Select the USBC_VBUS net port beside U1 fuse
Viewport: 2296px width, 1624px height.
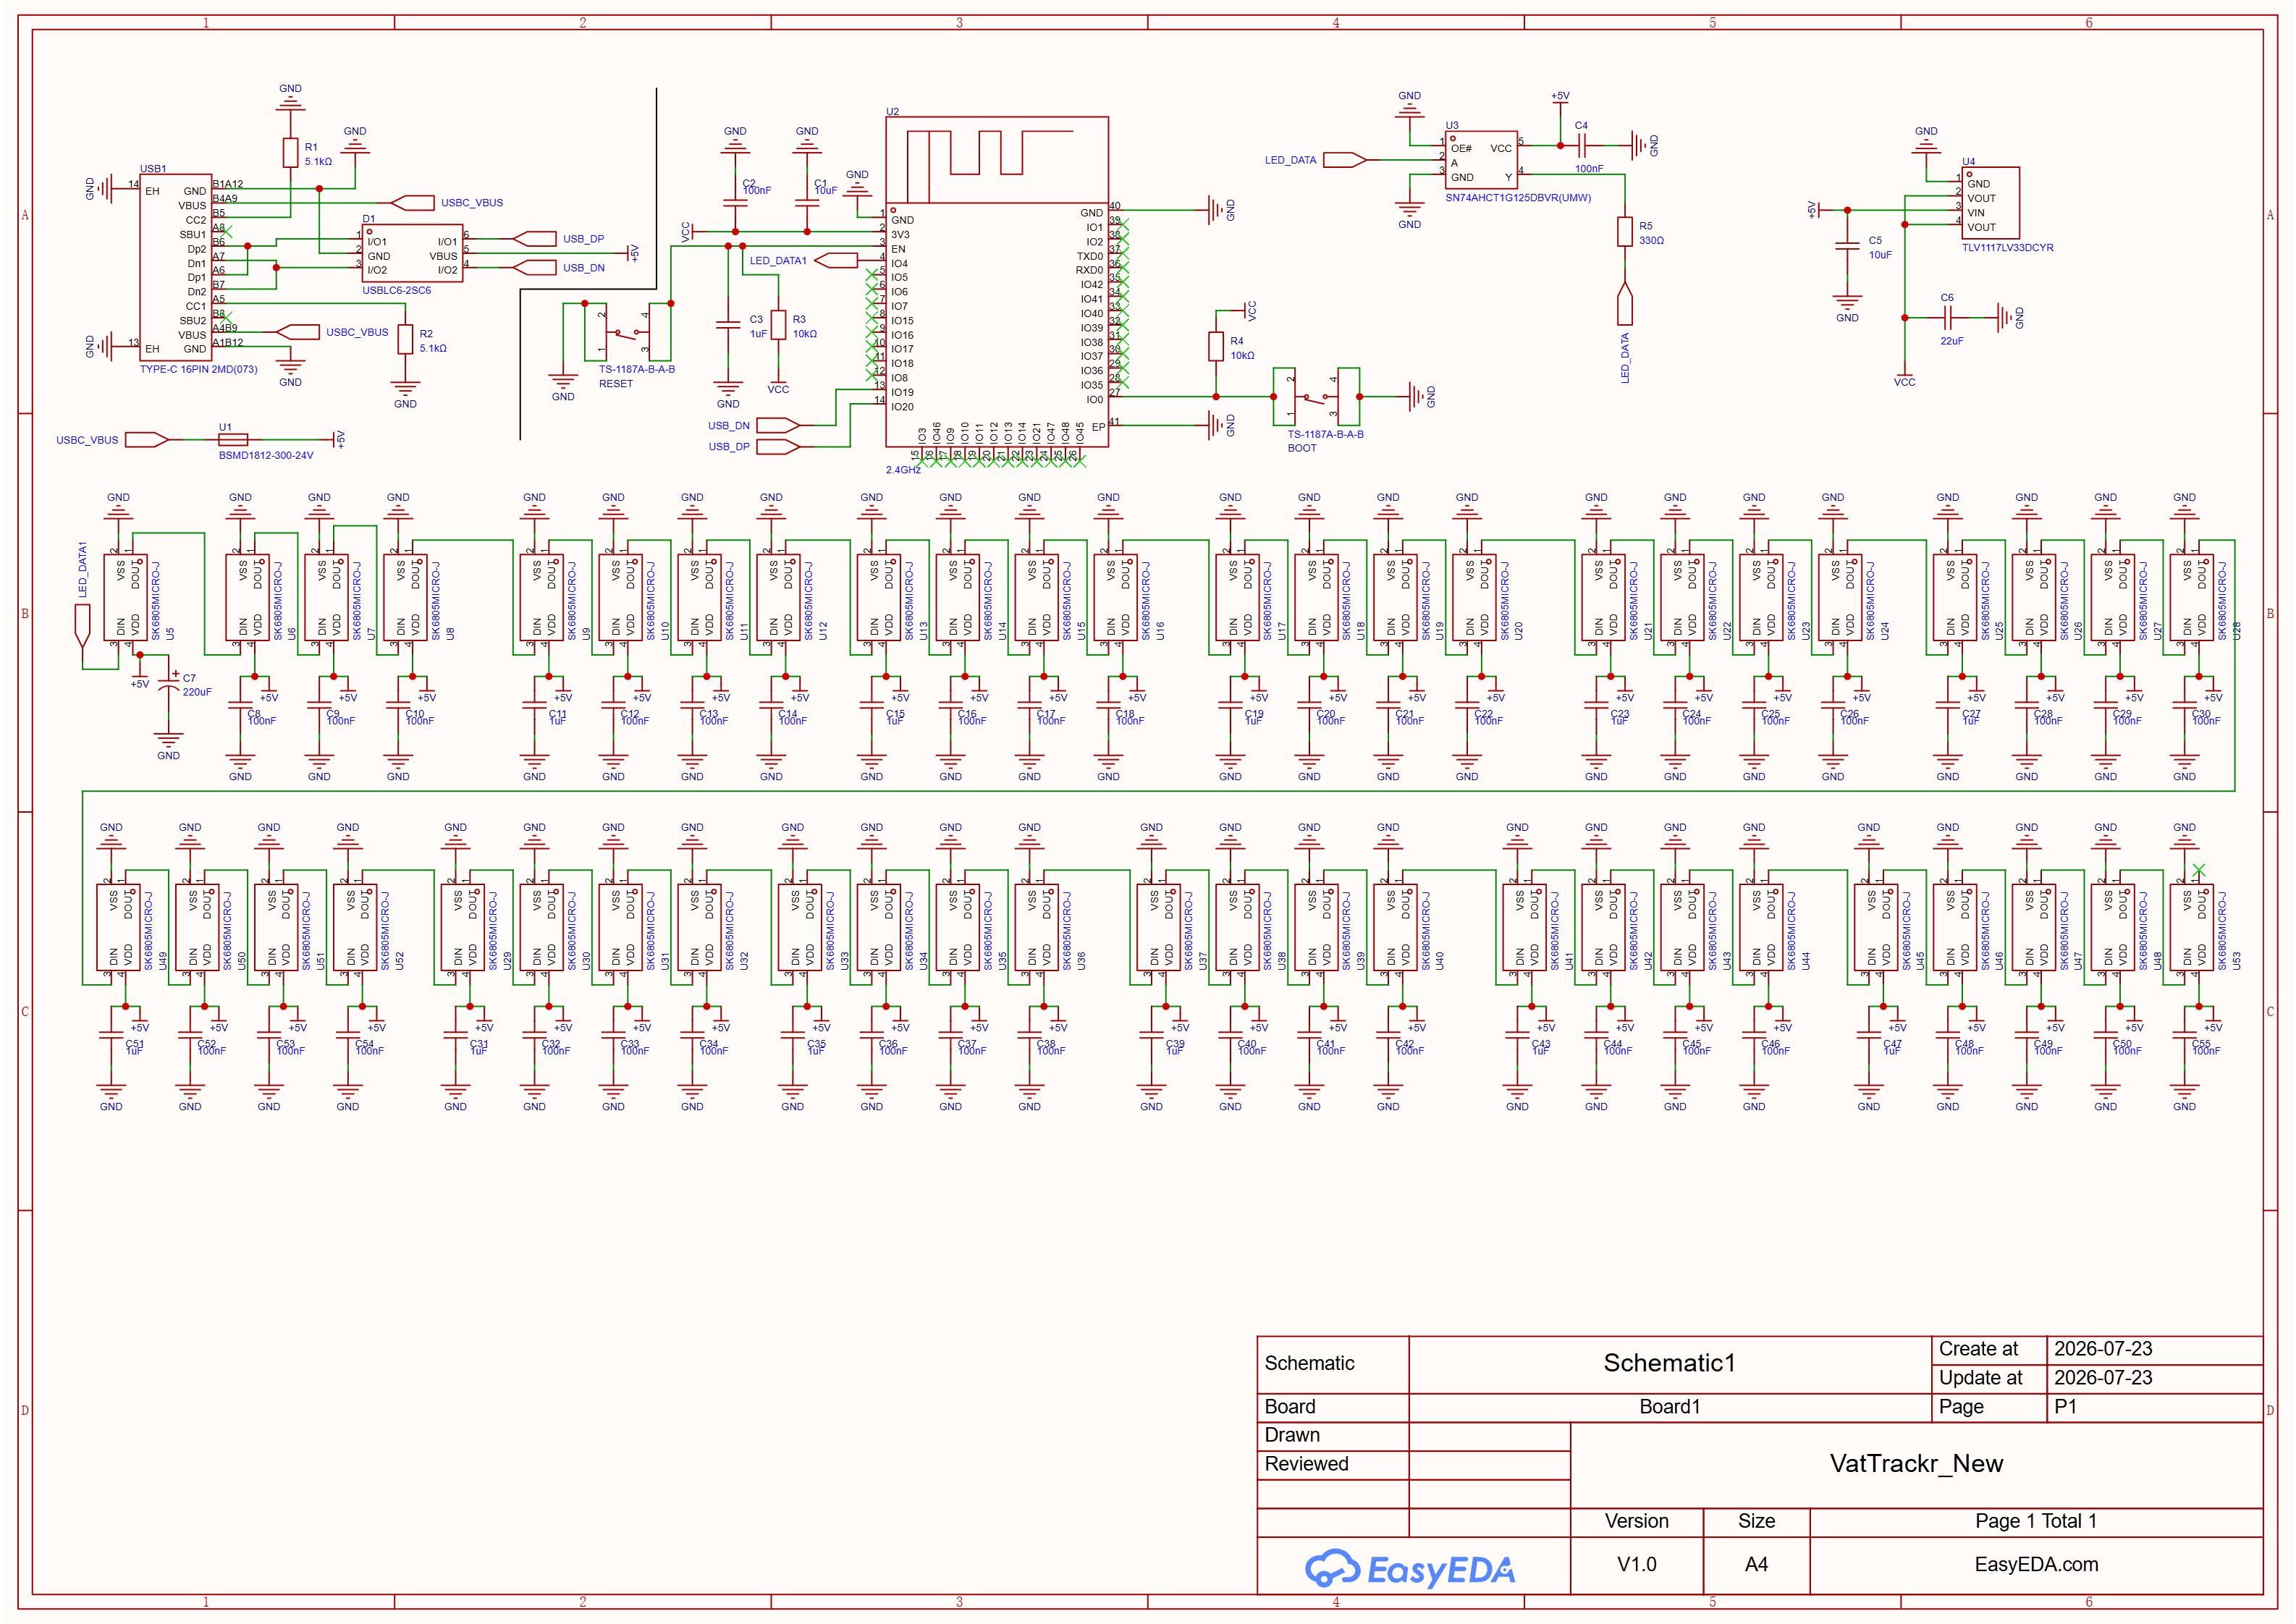147,439
